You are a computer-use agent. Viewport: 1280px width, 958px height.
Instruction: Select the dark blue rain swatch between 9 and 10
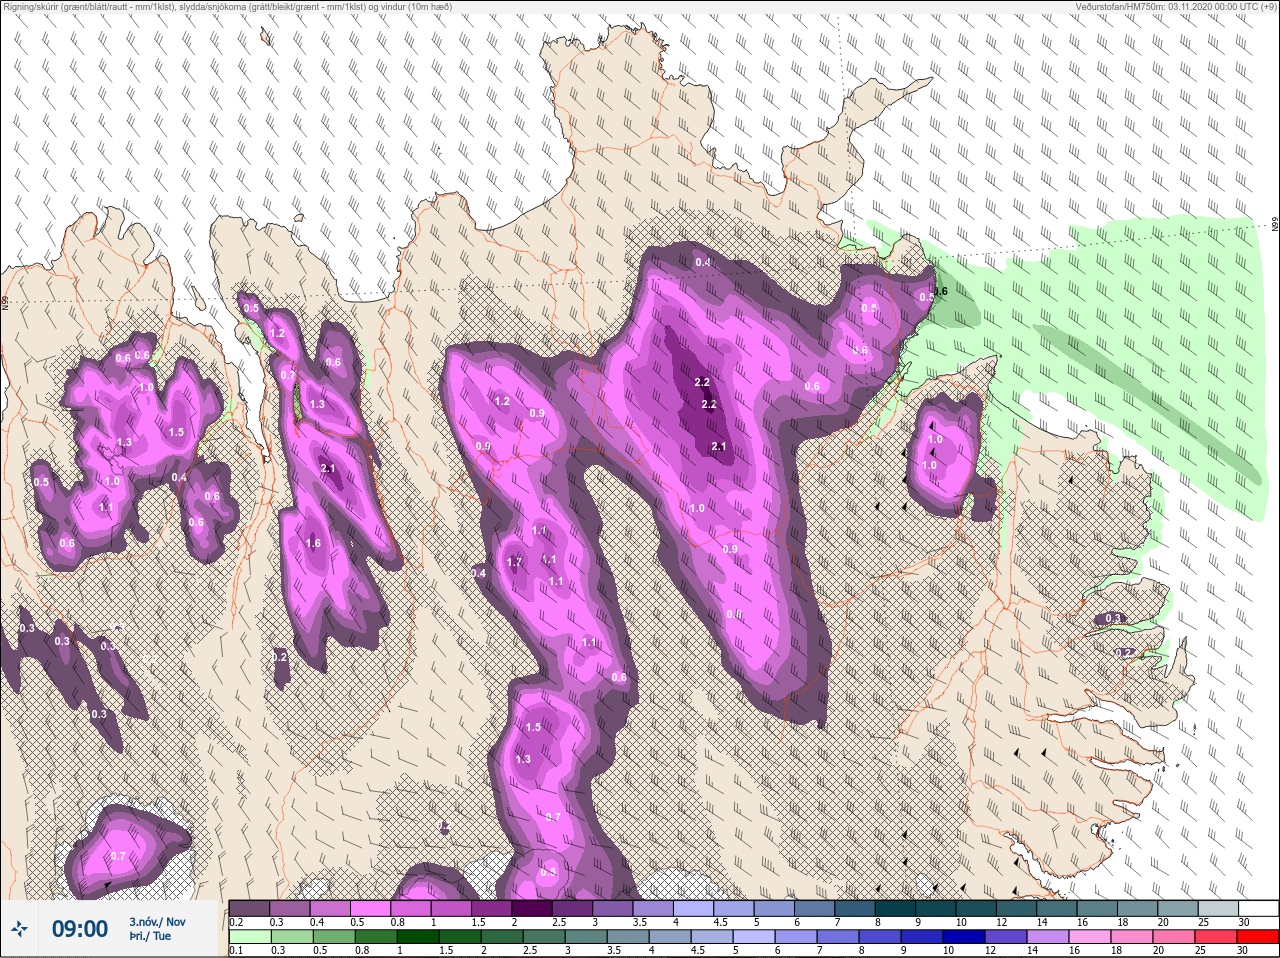923,937
